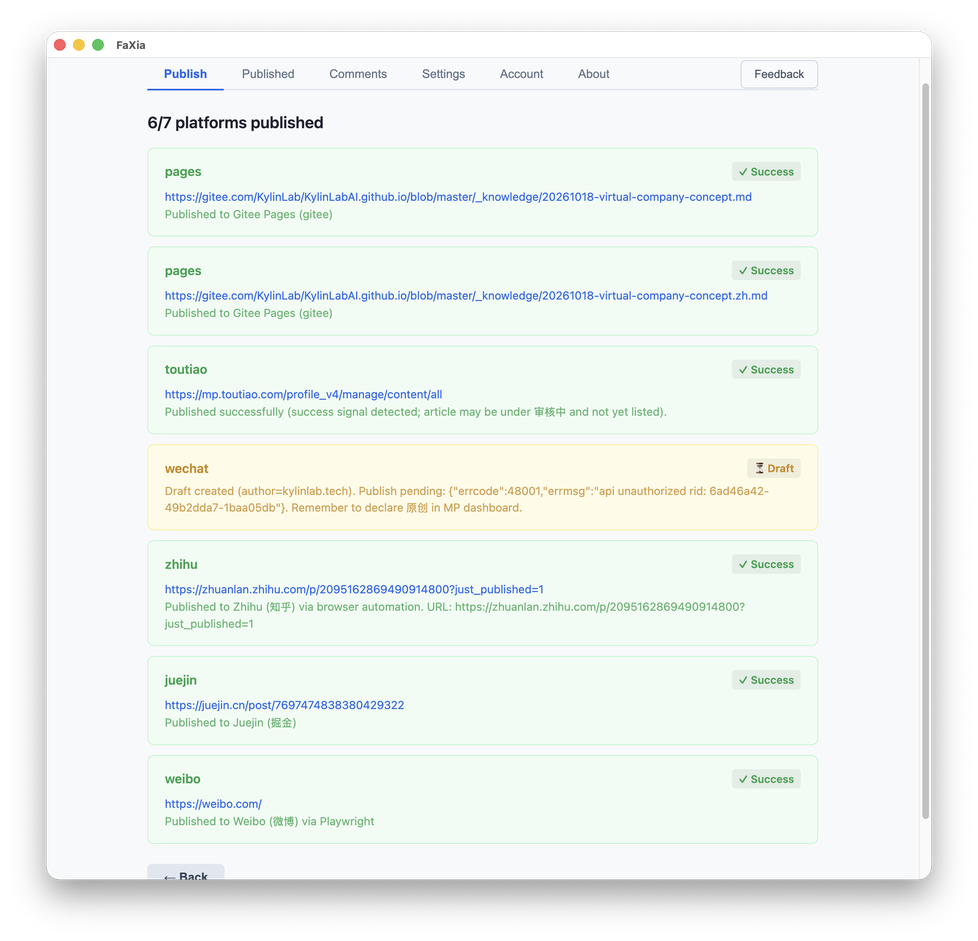Open the juejin.cn post link

point(284,705)
